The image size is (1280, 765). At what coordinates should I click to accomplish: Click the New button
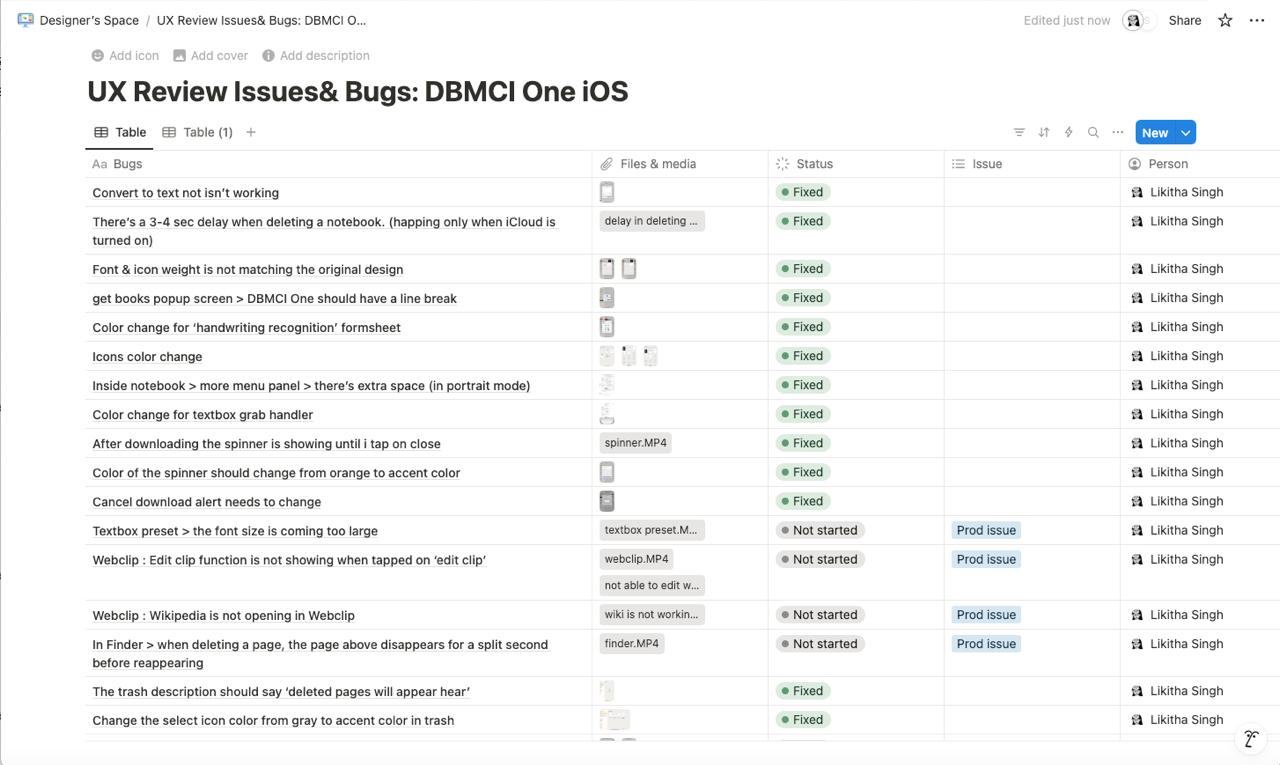click(1155, 132)
